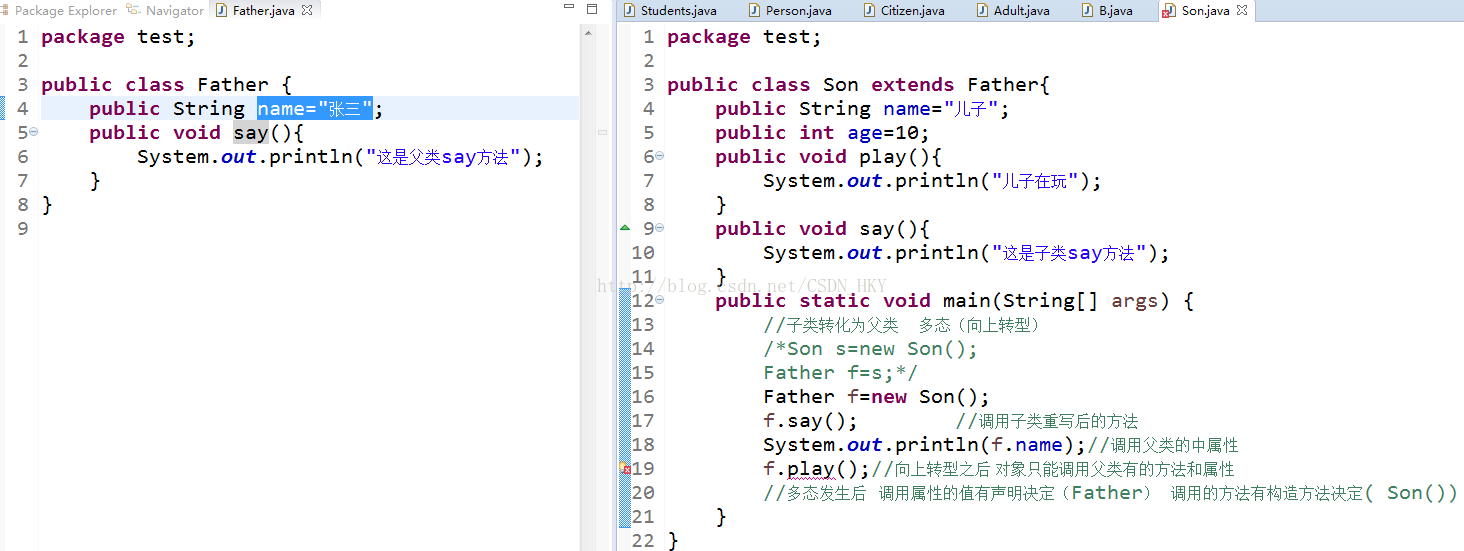Screen dimensions: 1464x551
Task: Collapse the play() method fold in Son.java
Action: click(x=660, y=156)
